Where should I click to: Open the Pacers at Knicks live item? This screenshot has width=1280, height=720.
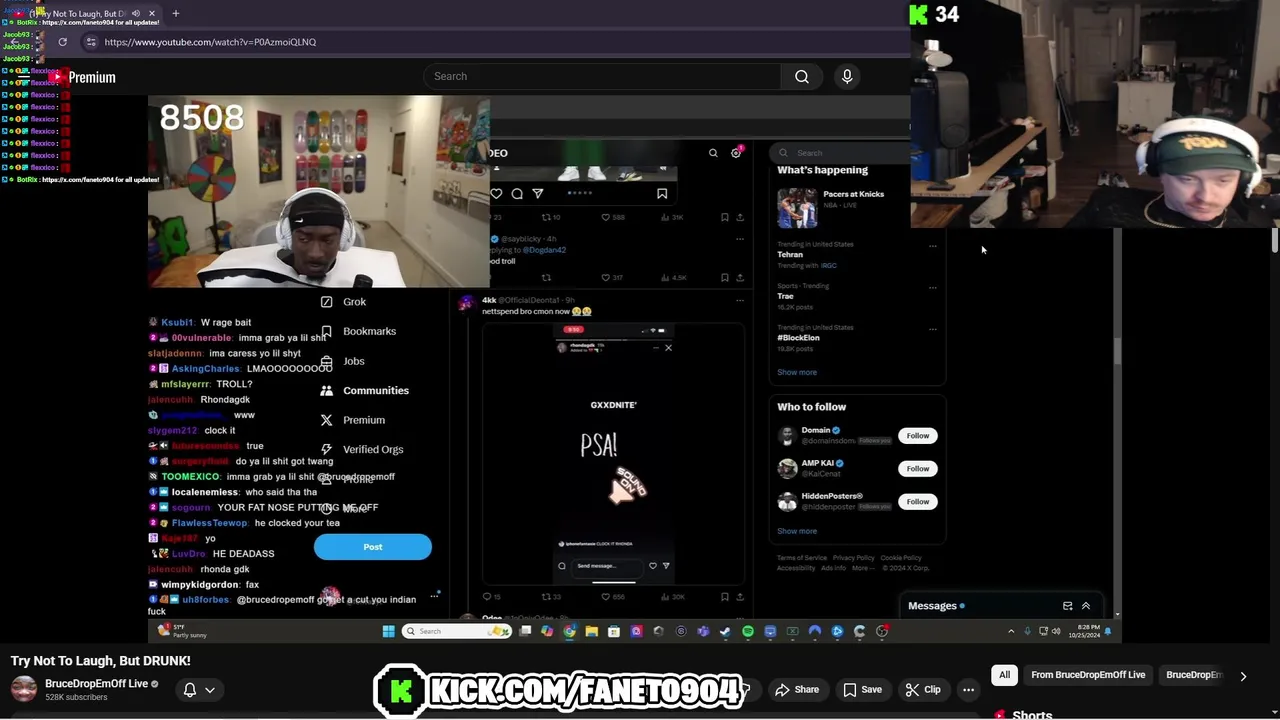(x=832, y=207)
